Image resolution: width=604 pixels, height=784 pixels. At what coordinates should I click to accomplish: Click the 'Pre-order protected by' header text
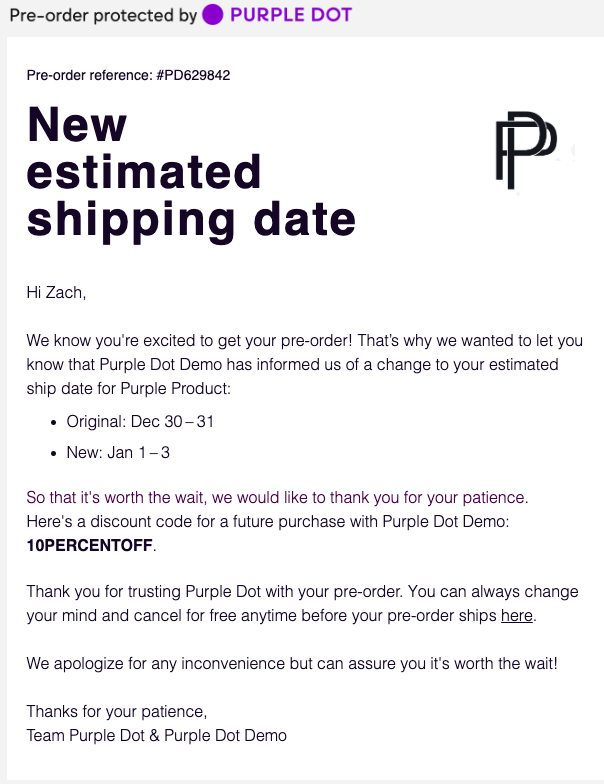point(102,15)
